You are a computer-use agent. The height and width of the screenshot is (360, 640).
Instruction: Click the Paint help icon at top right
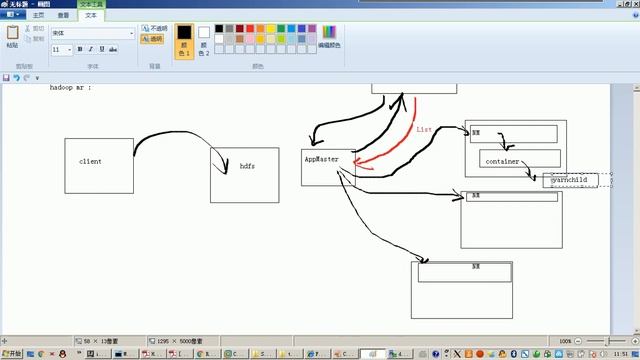(635, 15)
